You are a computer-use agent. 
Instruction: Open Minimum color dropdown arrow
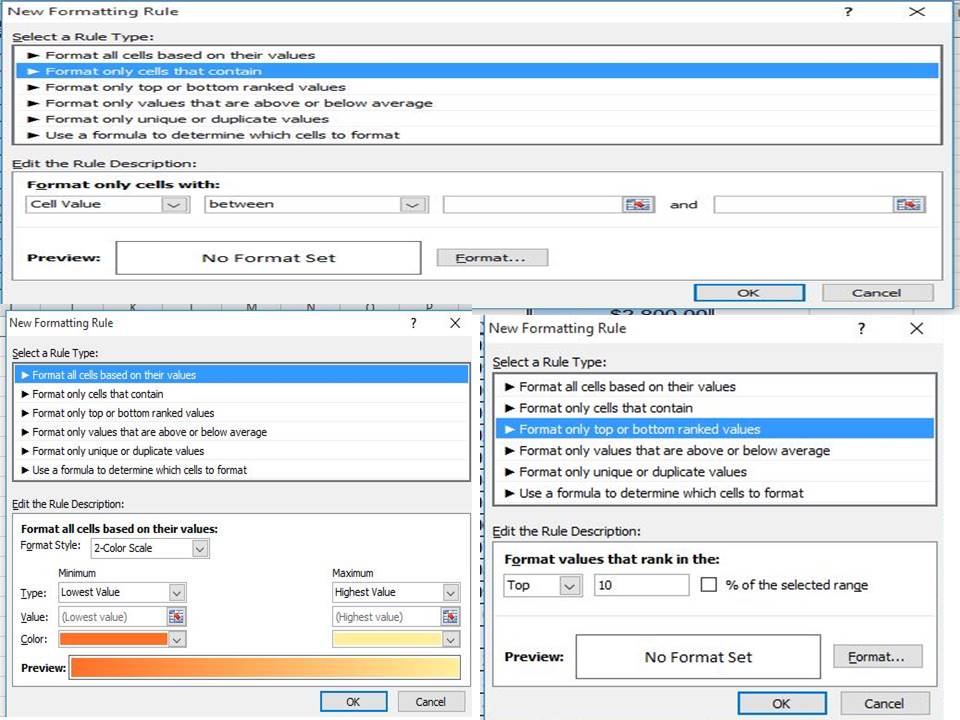point(177,640)
